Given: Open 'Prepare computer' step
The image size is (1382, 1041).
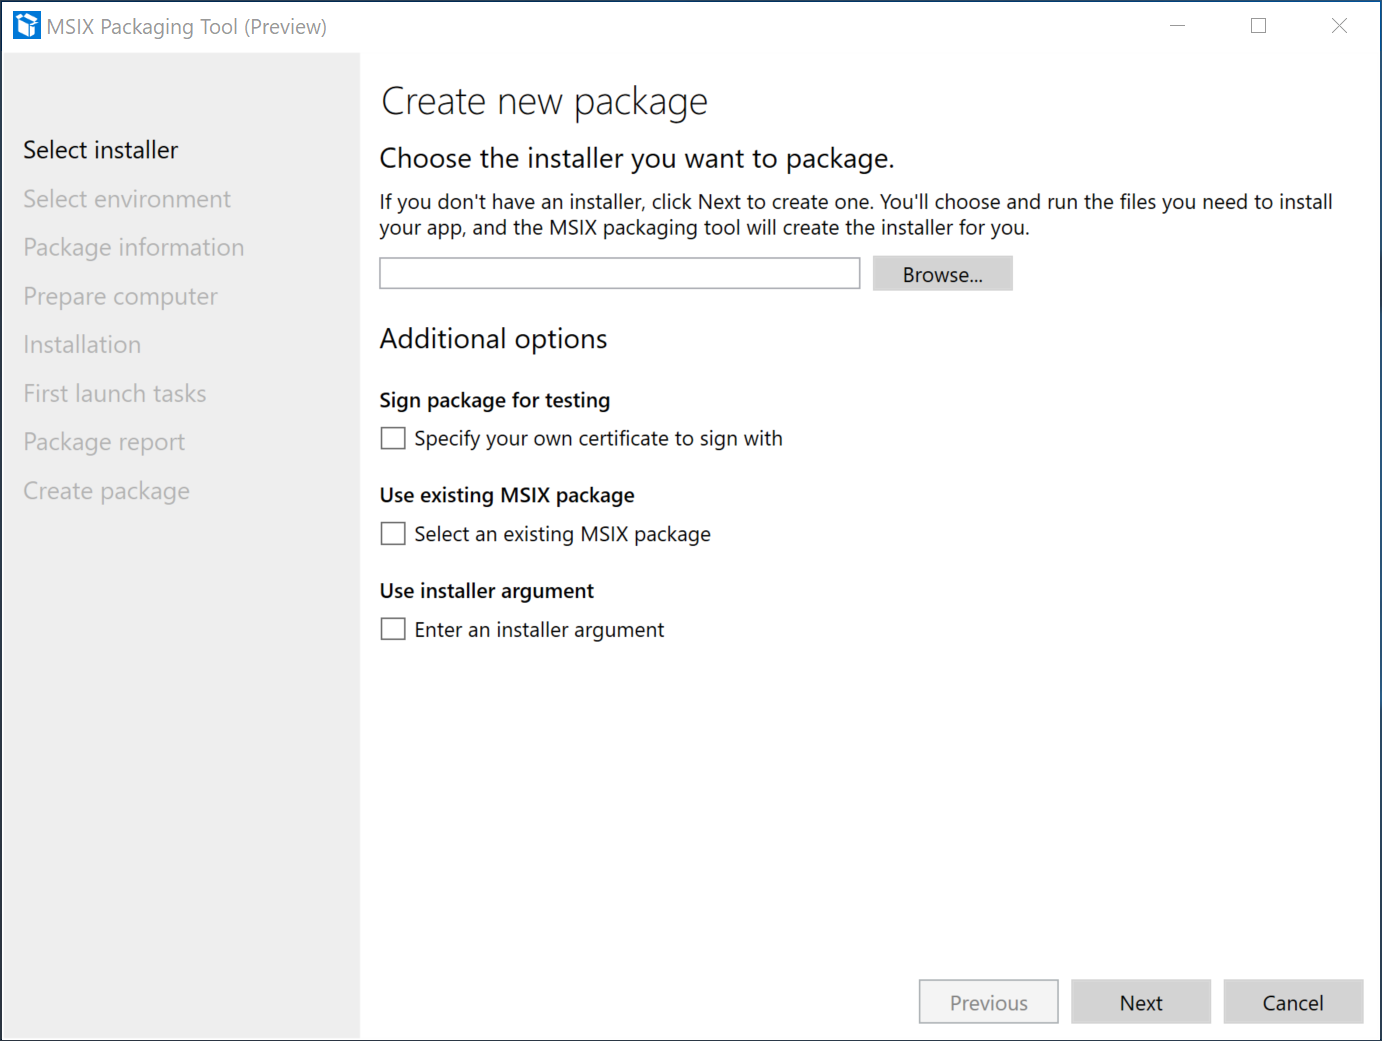Looking at the screenshot, I should 121,296.
